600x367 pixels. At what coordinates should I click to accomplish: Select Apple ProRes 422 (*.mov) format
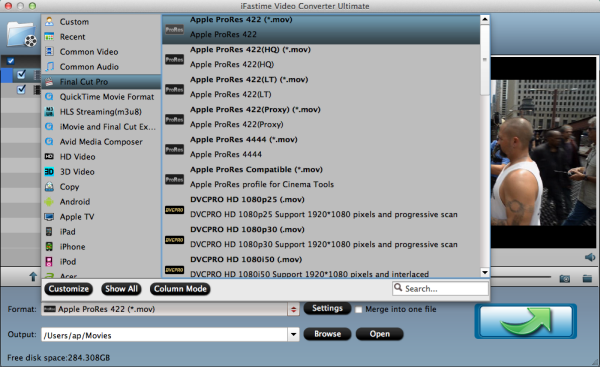321,29
